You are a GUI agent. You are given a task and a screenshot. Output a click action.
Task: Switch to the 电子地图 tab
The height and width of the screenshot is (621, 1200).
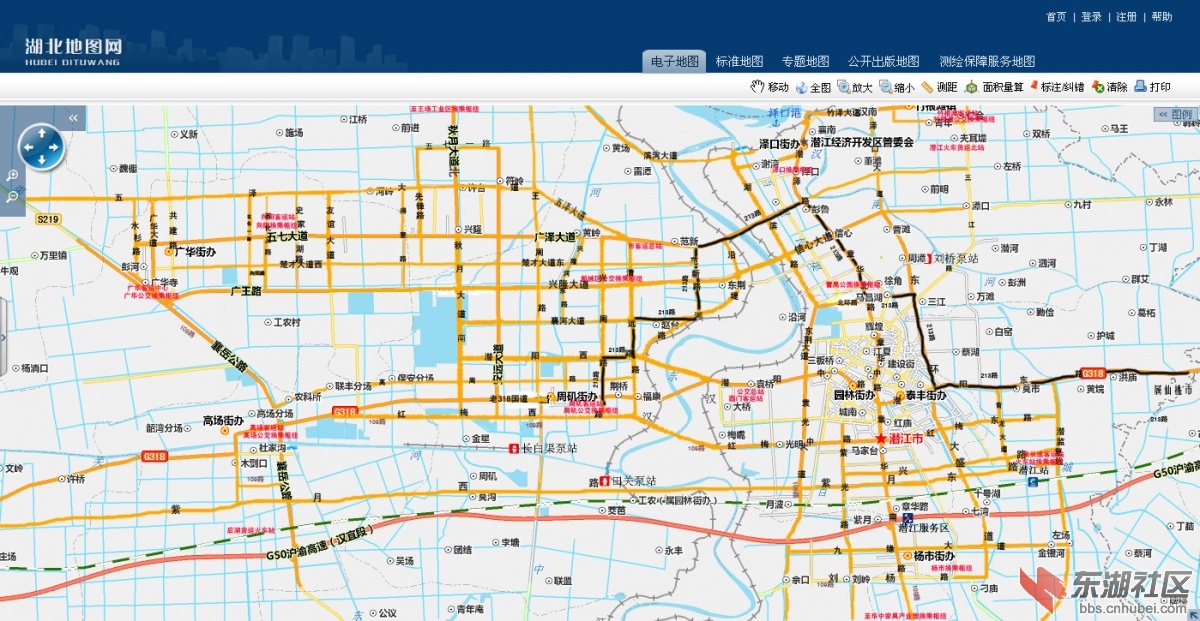click(674, 61)
